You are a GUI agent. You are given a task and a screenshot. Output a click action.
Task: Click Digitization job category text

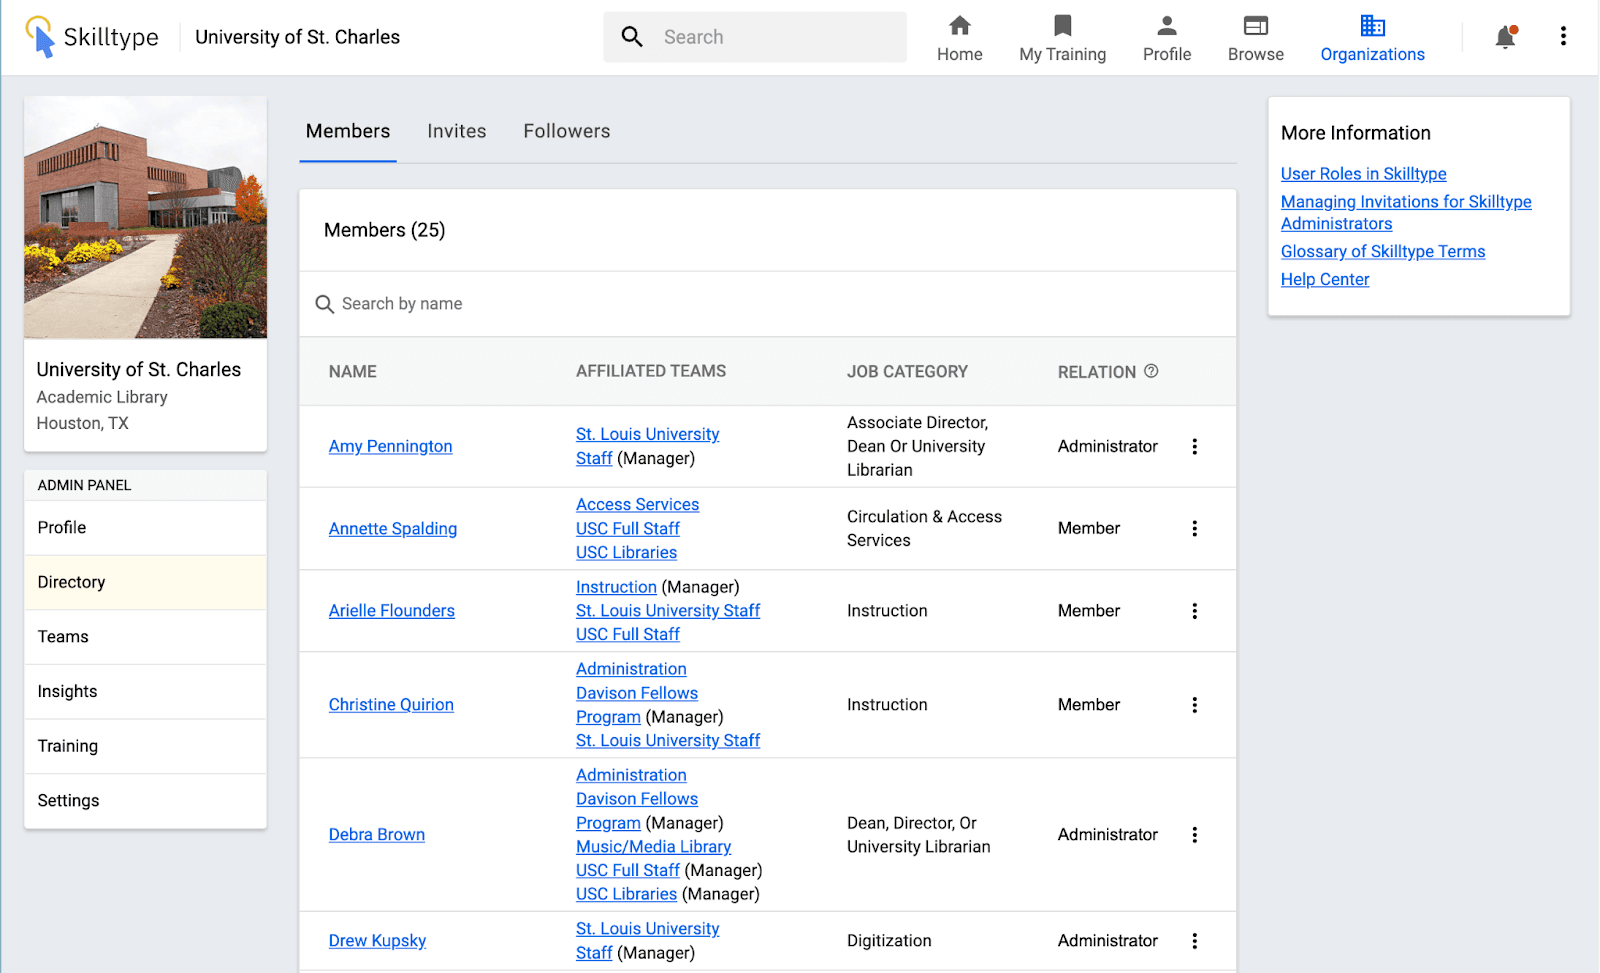pyautogui.click(x=889, y=941)
